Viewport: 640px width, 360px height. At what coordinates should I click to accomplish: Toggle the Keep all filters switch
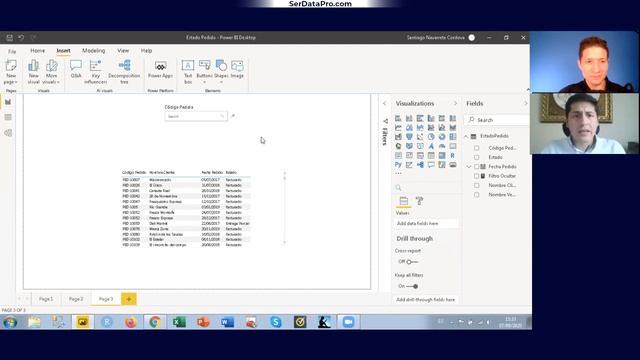(x=412, y=287)
